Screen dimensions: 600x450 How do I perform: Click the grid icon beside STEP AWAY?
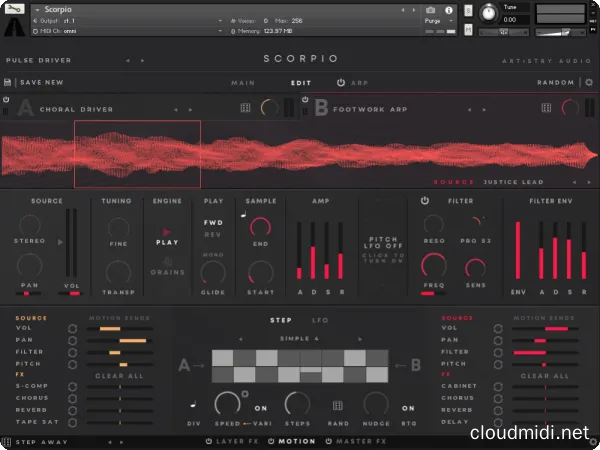tap(7, 442)
